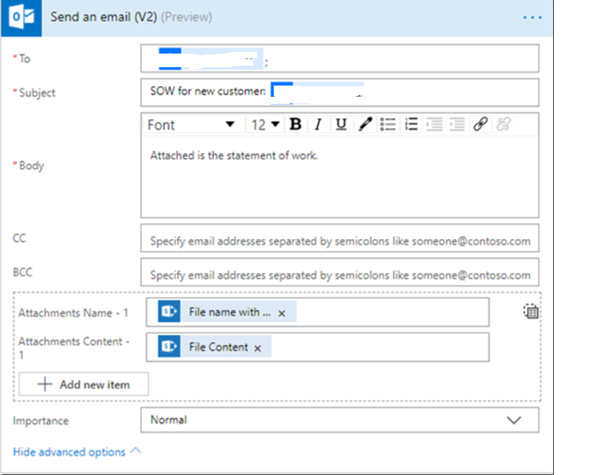Remove the File name with extension token
This screenshot has height=475, width=601.
coord(282,313)
